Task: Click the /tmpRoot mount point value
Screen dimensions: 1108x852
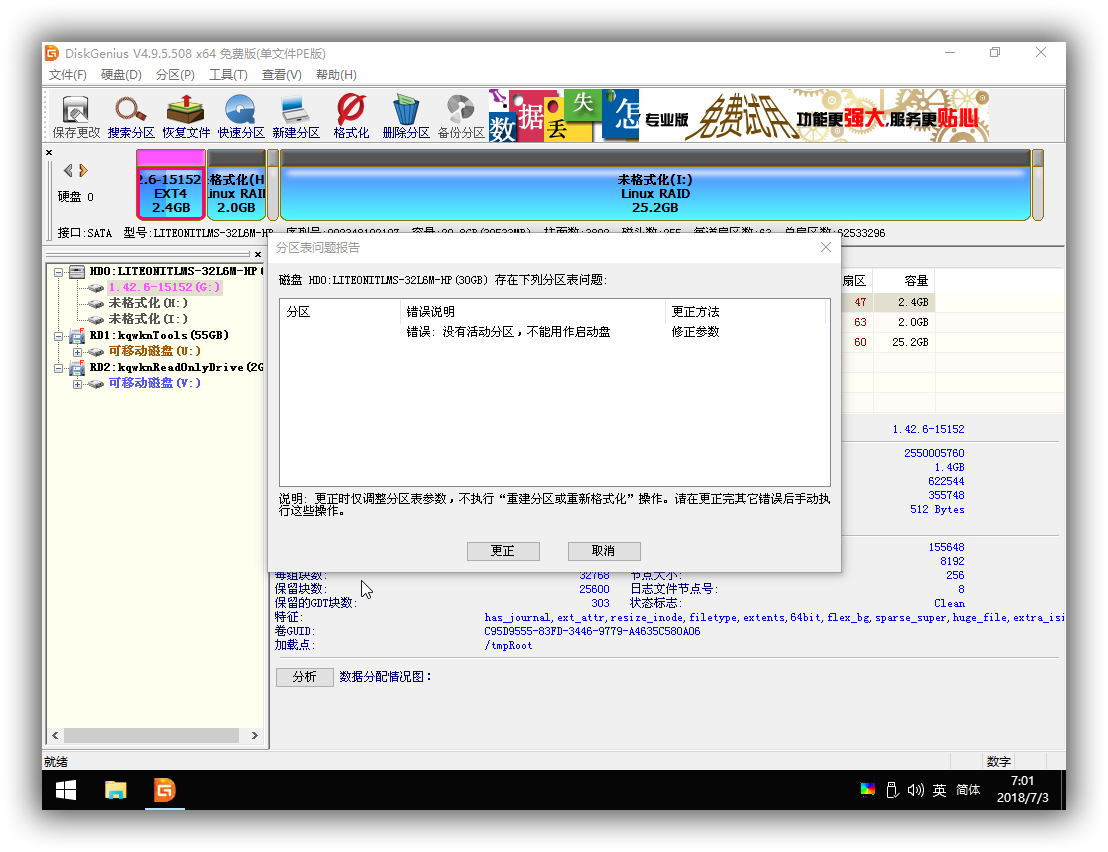Action: [x=508, y=646]
